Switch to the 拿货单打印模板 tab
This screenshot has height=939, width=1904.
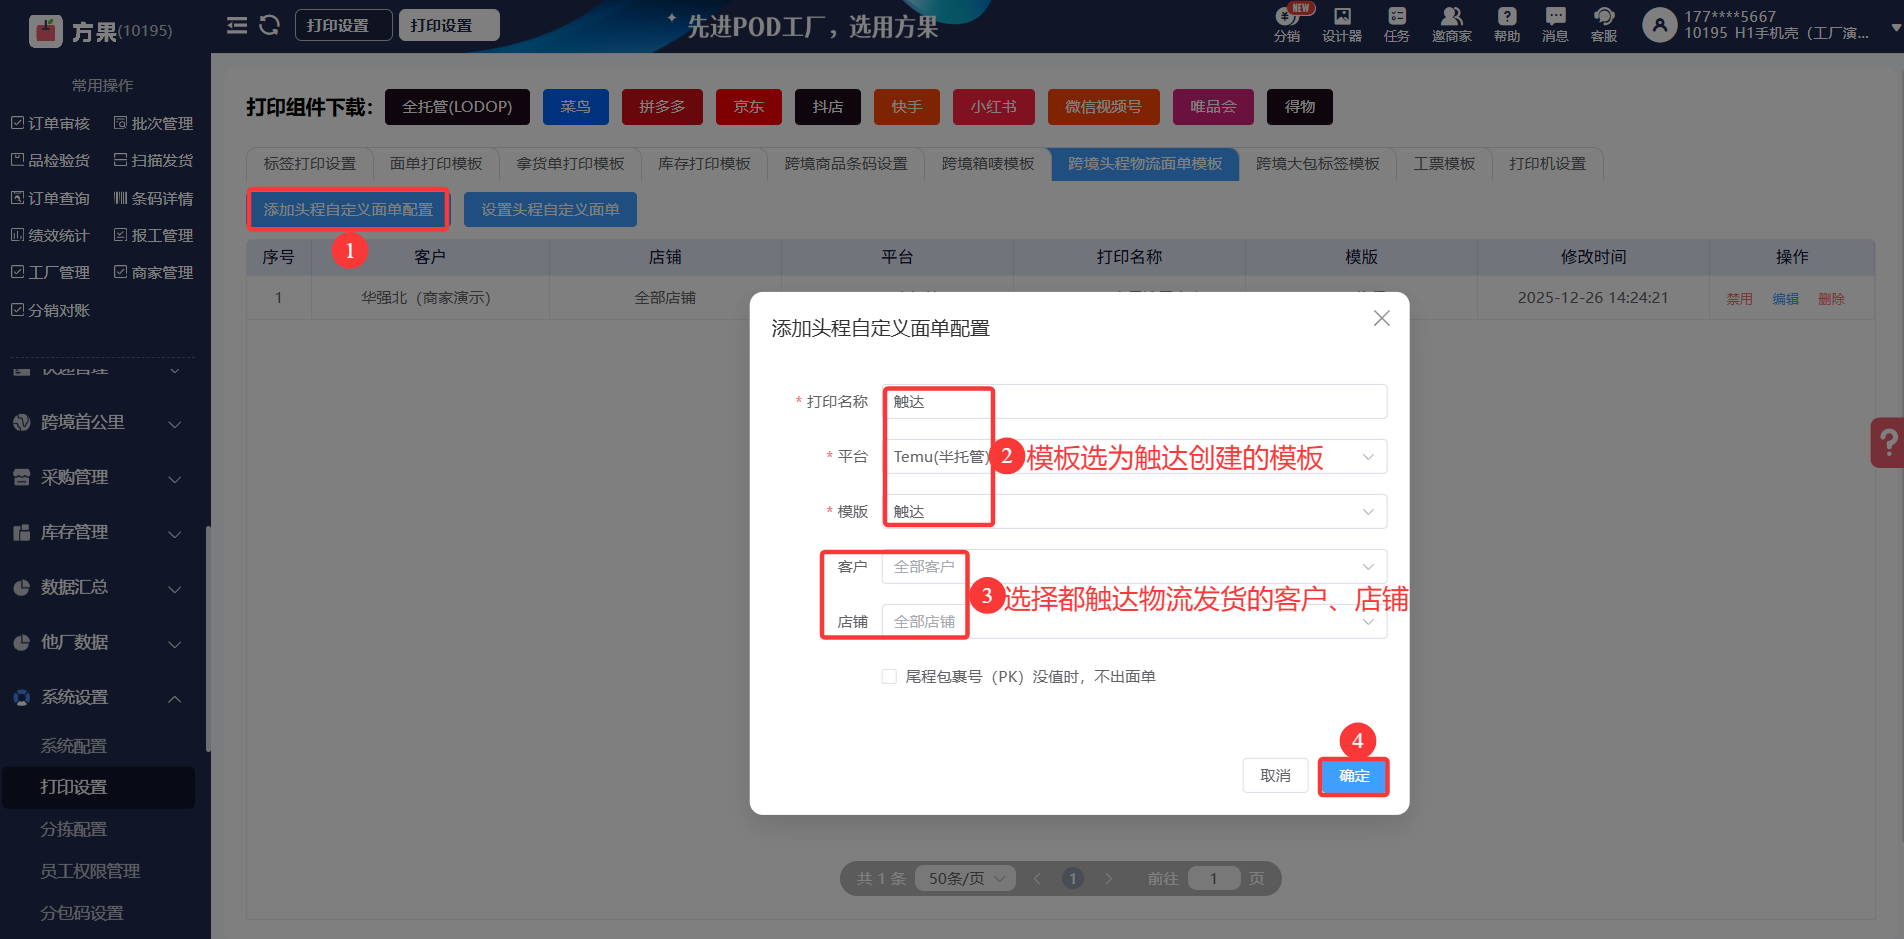(x=570, y=164)
